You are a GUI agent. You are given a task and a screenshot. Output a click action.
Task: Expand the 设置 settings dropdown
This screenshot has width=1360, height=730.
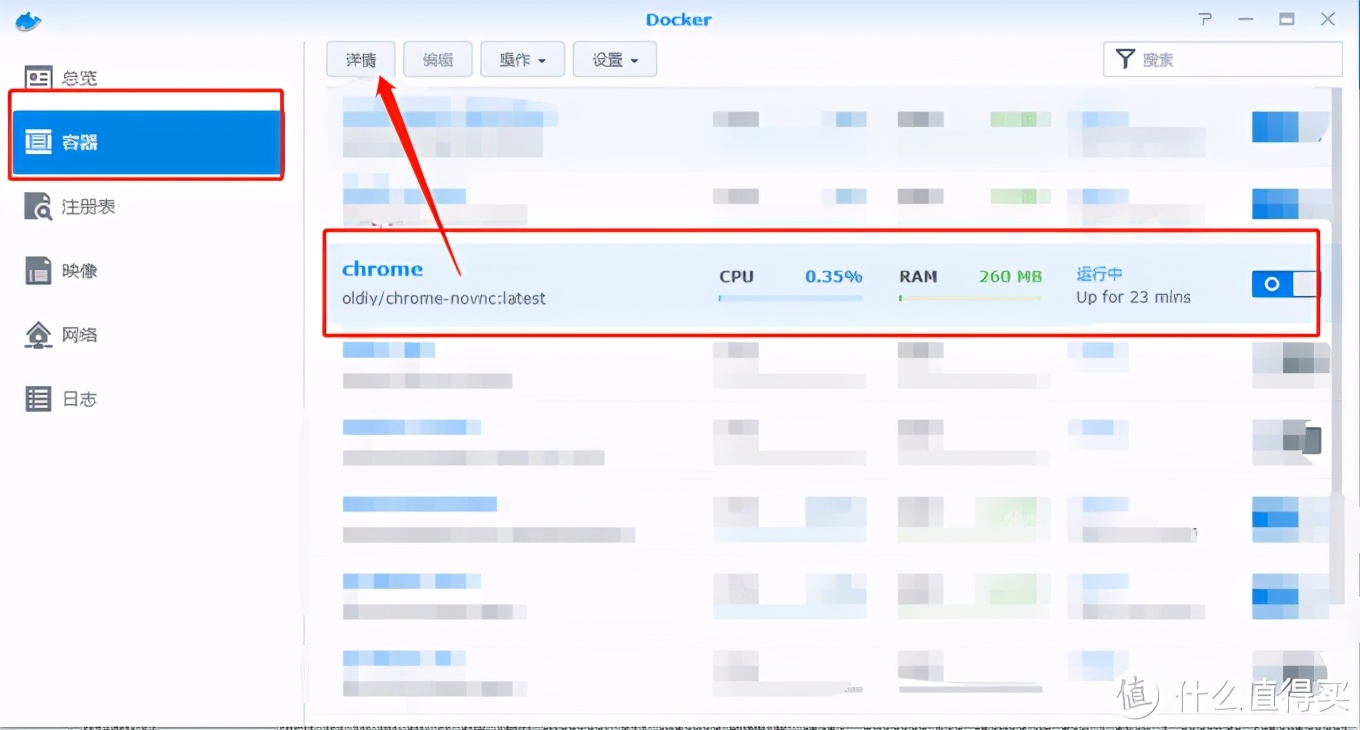point(615,59)
